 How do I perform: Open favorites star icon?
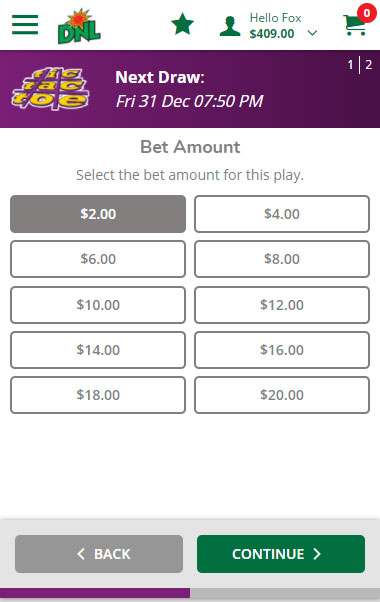[x=182, y=25]
